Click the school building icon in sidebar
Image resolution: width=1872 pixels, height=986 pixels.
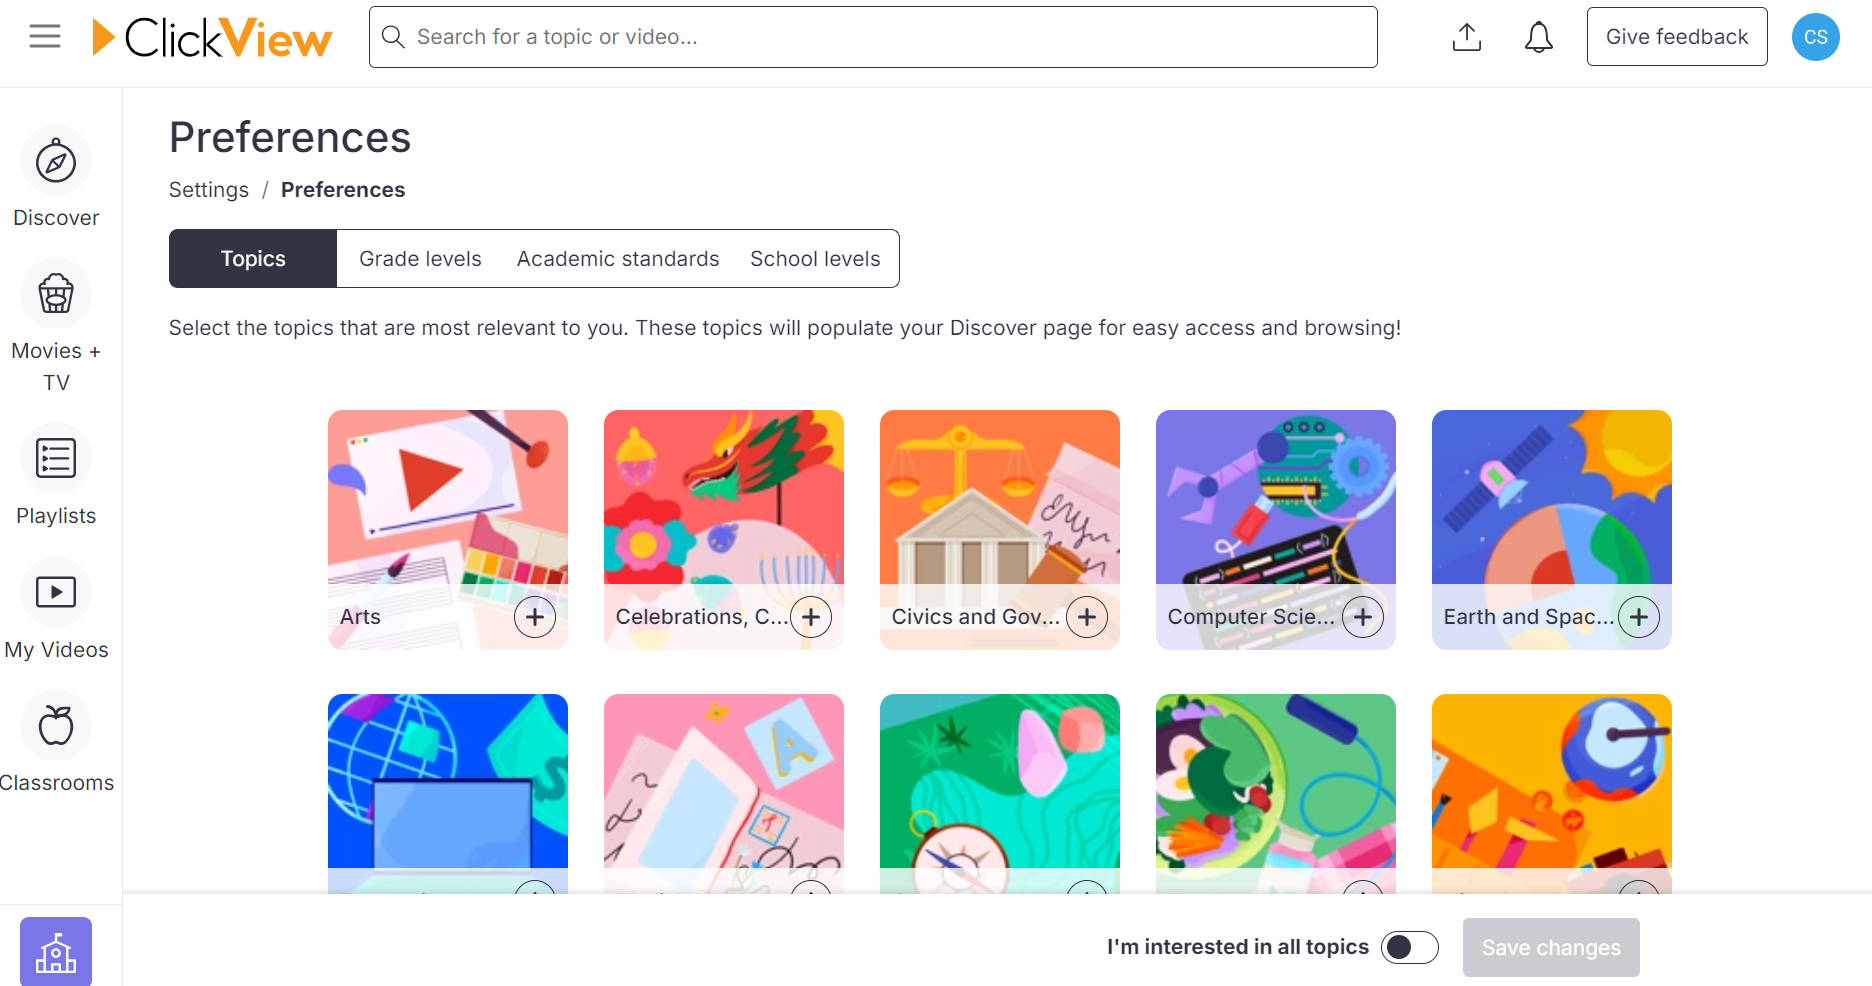[x=56, y=952]
